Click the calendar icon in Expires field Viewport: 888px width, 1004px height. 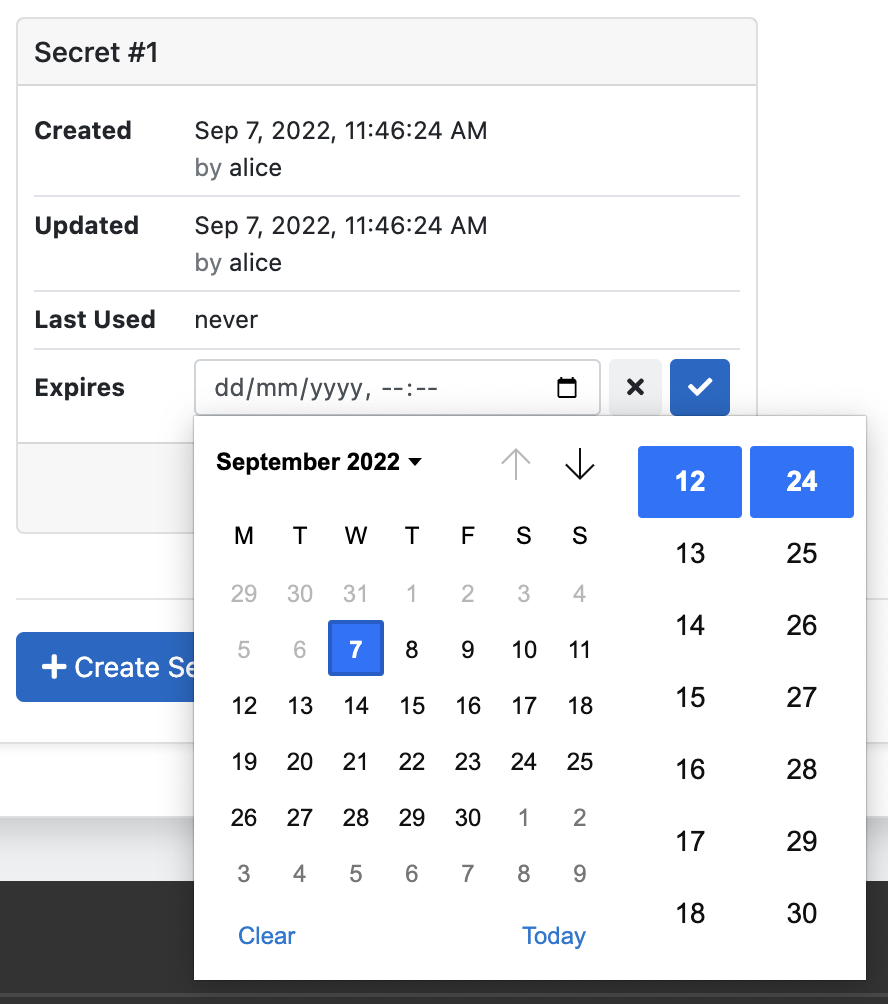point(567,388)
